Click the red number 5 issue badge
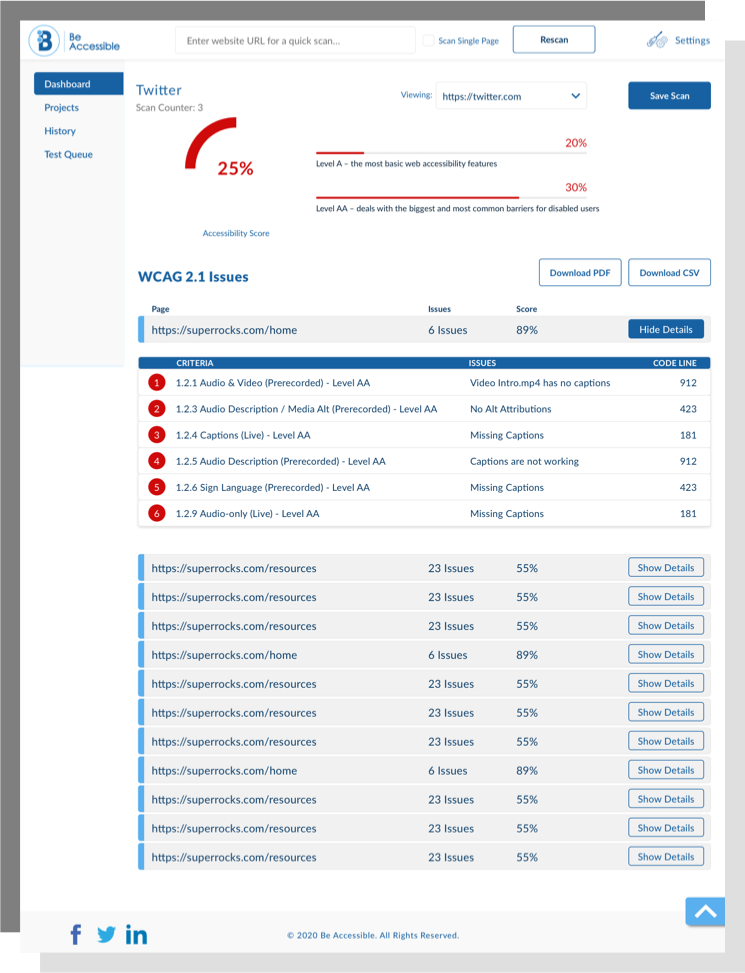The width and height of the screenshot is (745, 973). point(157,487)
